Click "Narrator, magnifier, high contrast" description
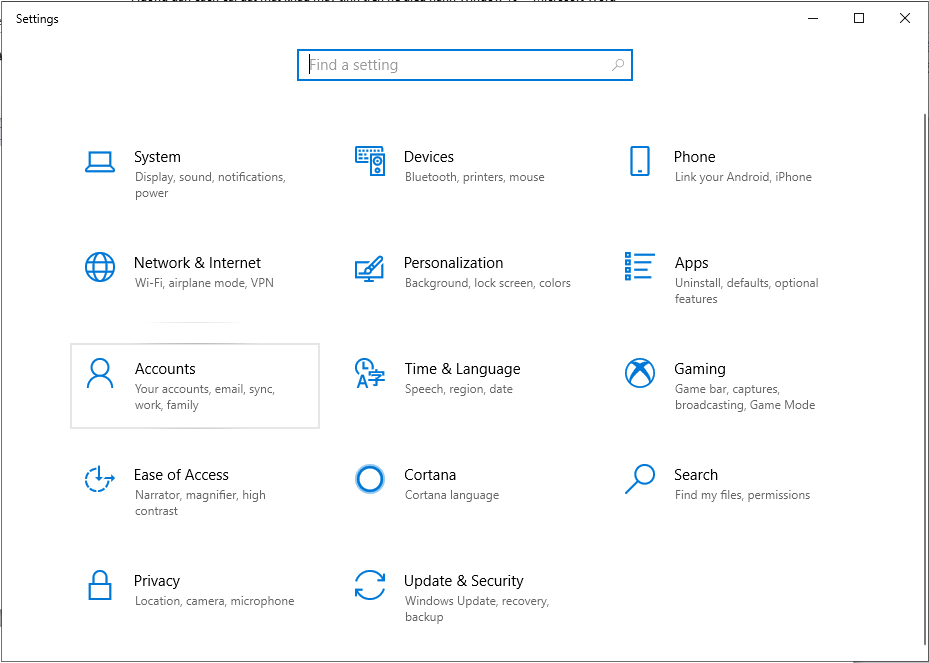This screenshot has height=663, width=929. point(200,503)
